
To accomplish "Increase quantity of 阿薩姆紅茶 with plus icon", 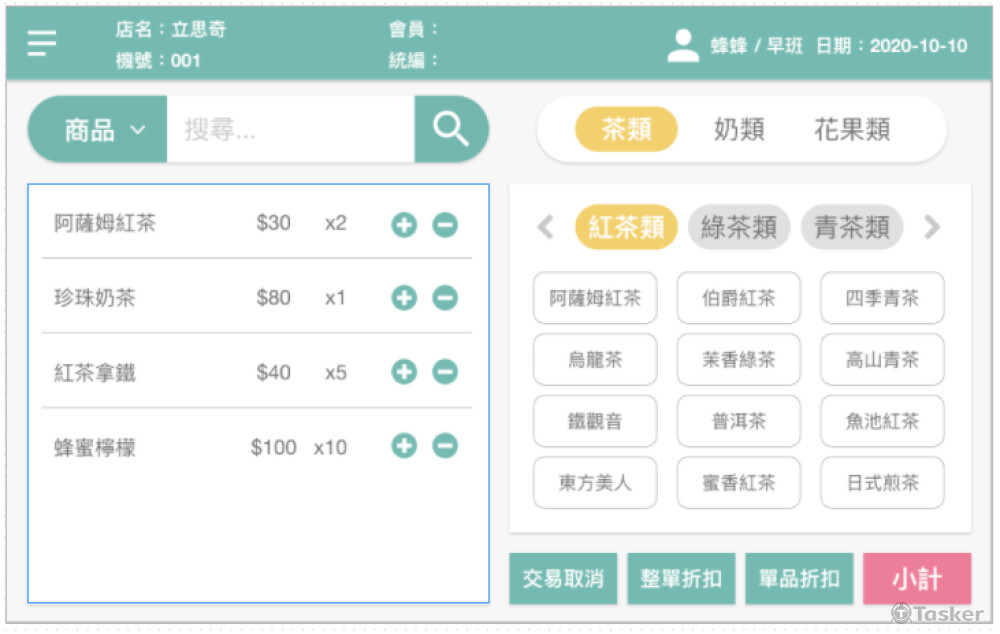I will (x=403, y=225).
